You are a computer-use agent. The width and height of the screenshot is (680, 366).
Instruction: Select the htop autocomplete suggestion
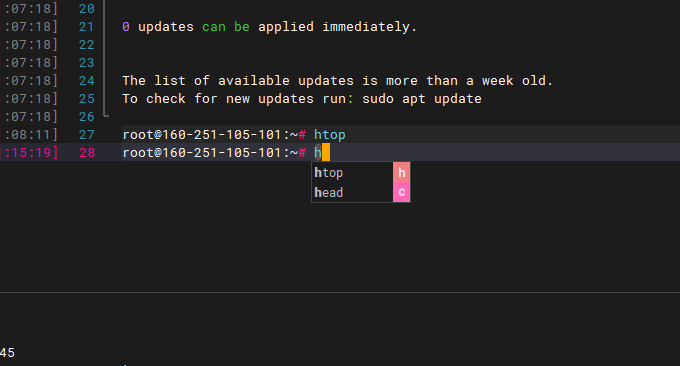pyautogui.click(x=352, y=173)
